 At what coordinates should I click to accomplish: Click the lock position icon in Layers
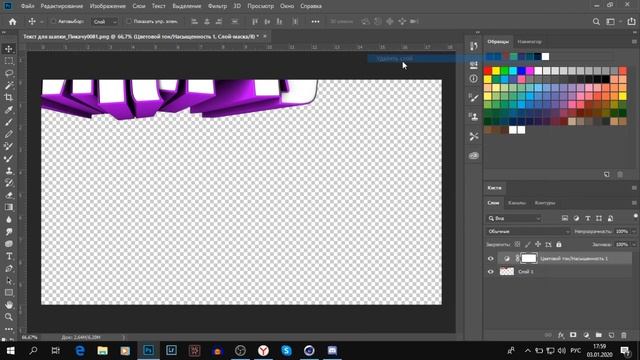(x=538, y=244)
